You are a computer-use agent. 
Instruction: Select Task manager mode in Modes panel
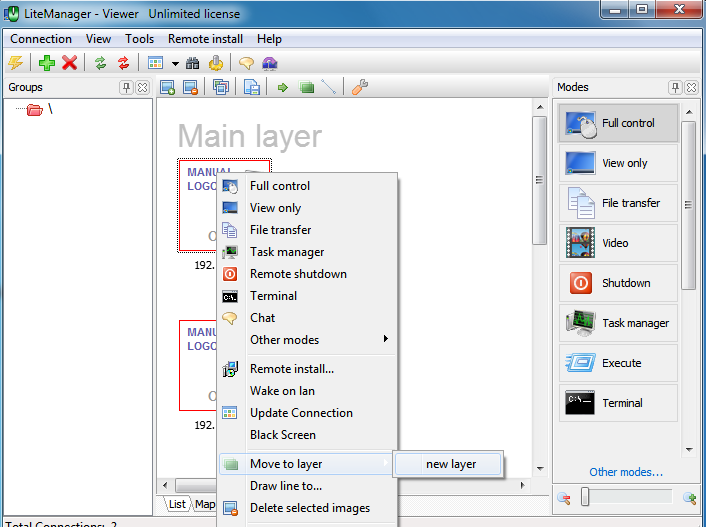(x=618, y=323)
